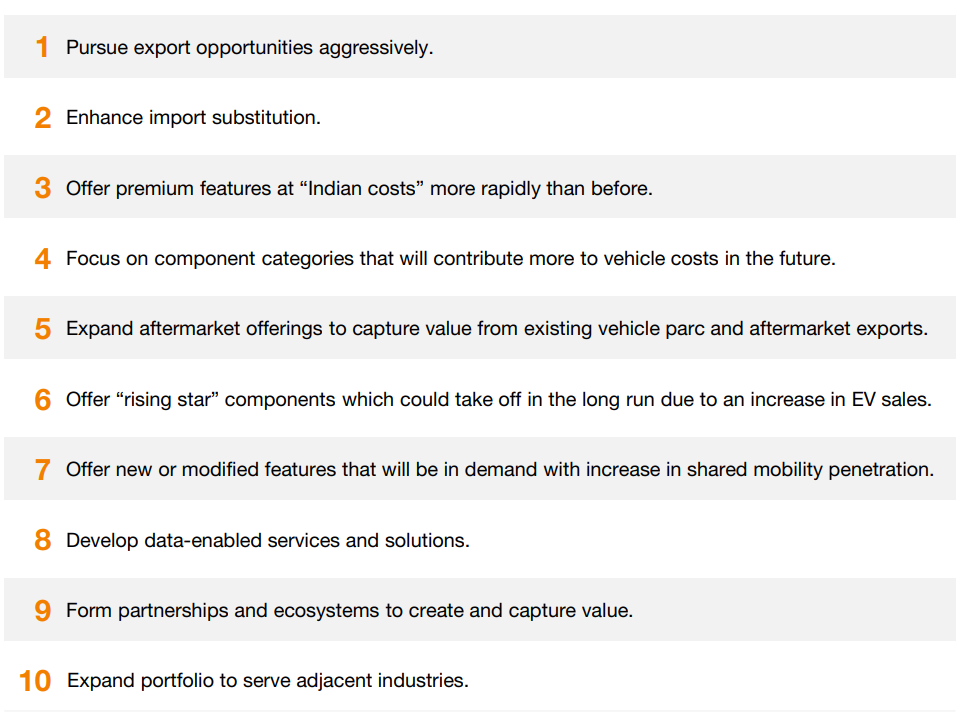Select 'Expand aftermarket offerings' text
This screenshot has width=961, height=717.
coord(497,329)
